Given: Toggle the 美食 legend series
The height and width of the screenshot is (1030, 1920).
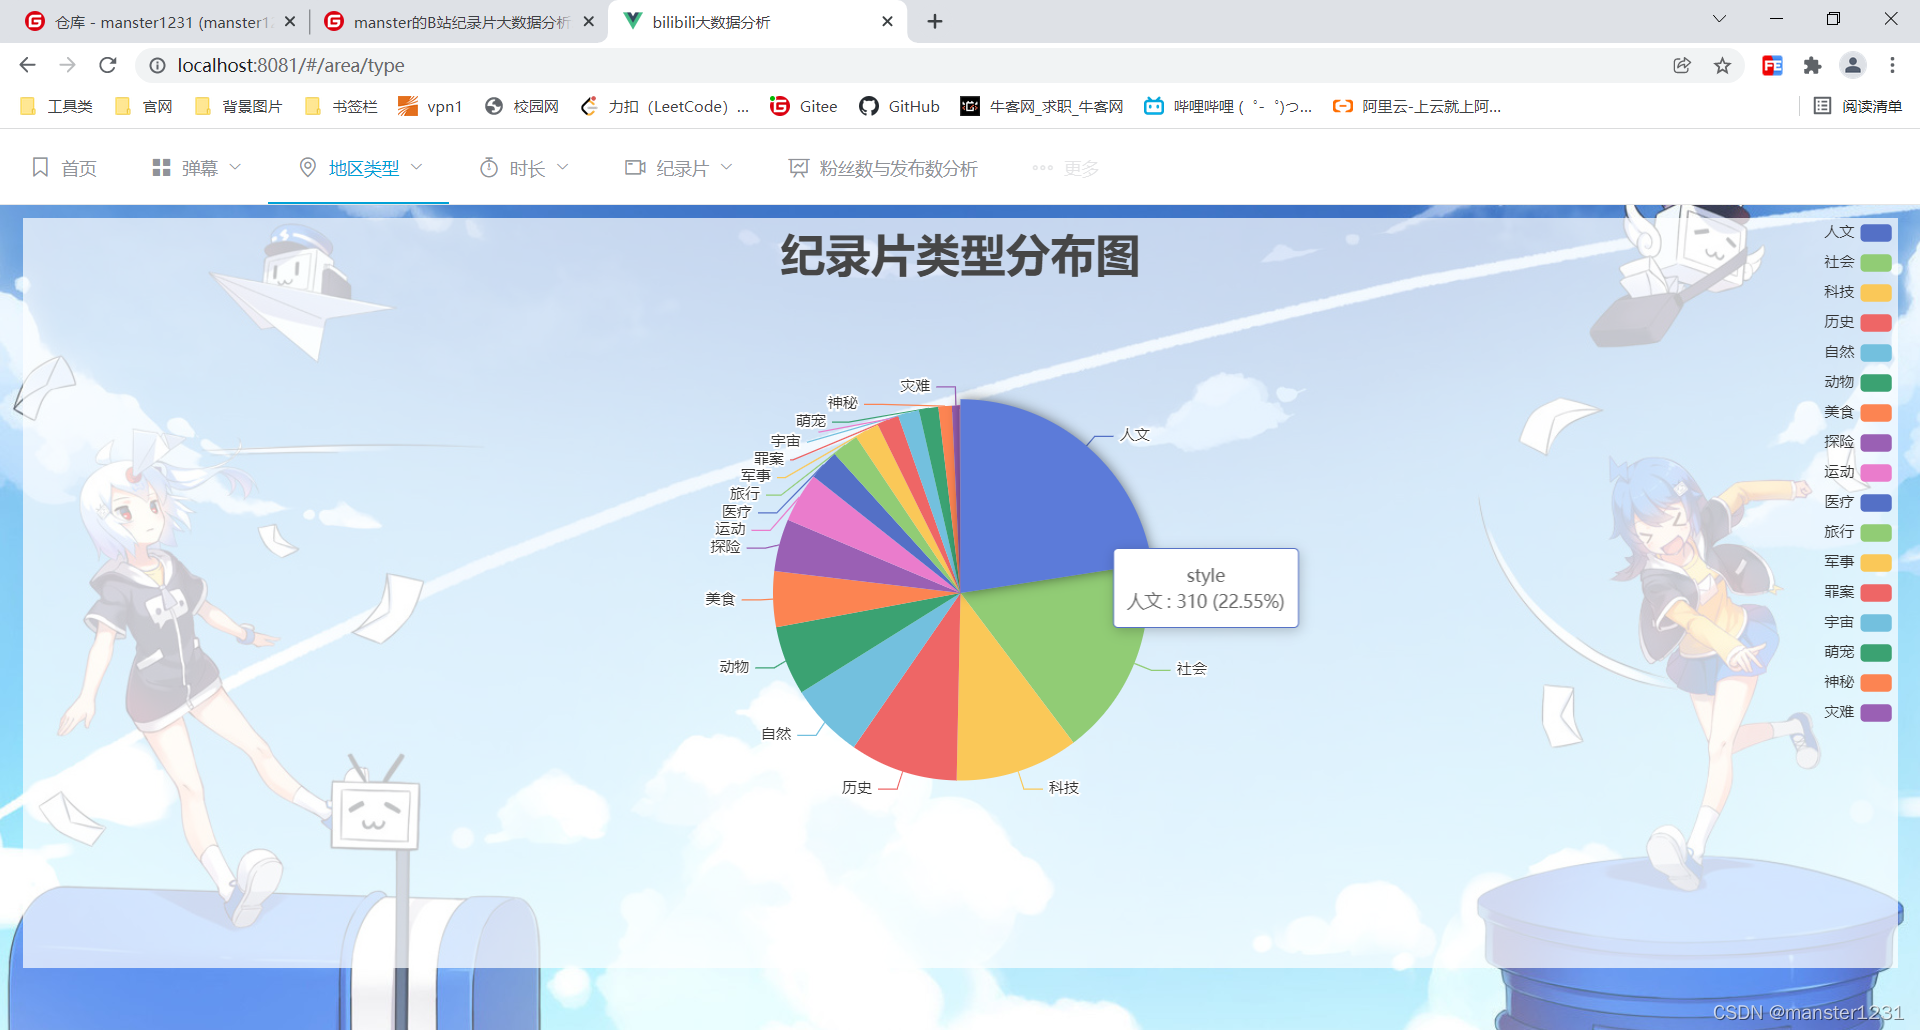Looking at the screenshot, I should [1857, 412].
